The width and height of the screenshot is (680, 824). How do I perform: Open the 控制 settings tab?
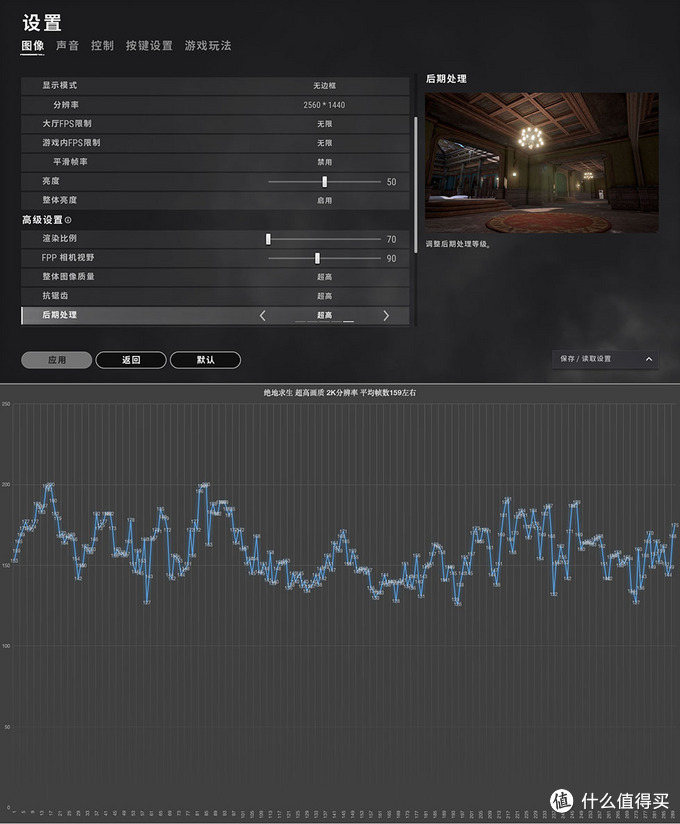[x=102, y=46]
